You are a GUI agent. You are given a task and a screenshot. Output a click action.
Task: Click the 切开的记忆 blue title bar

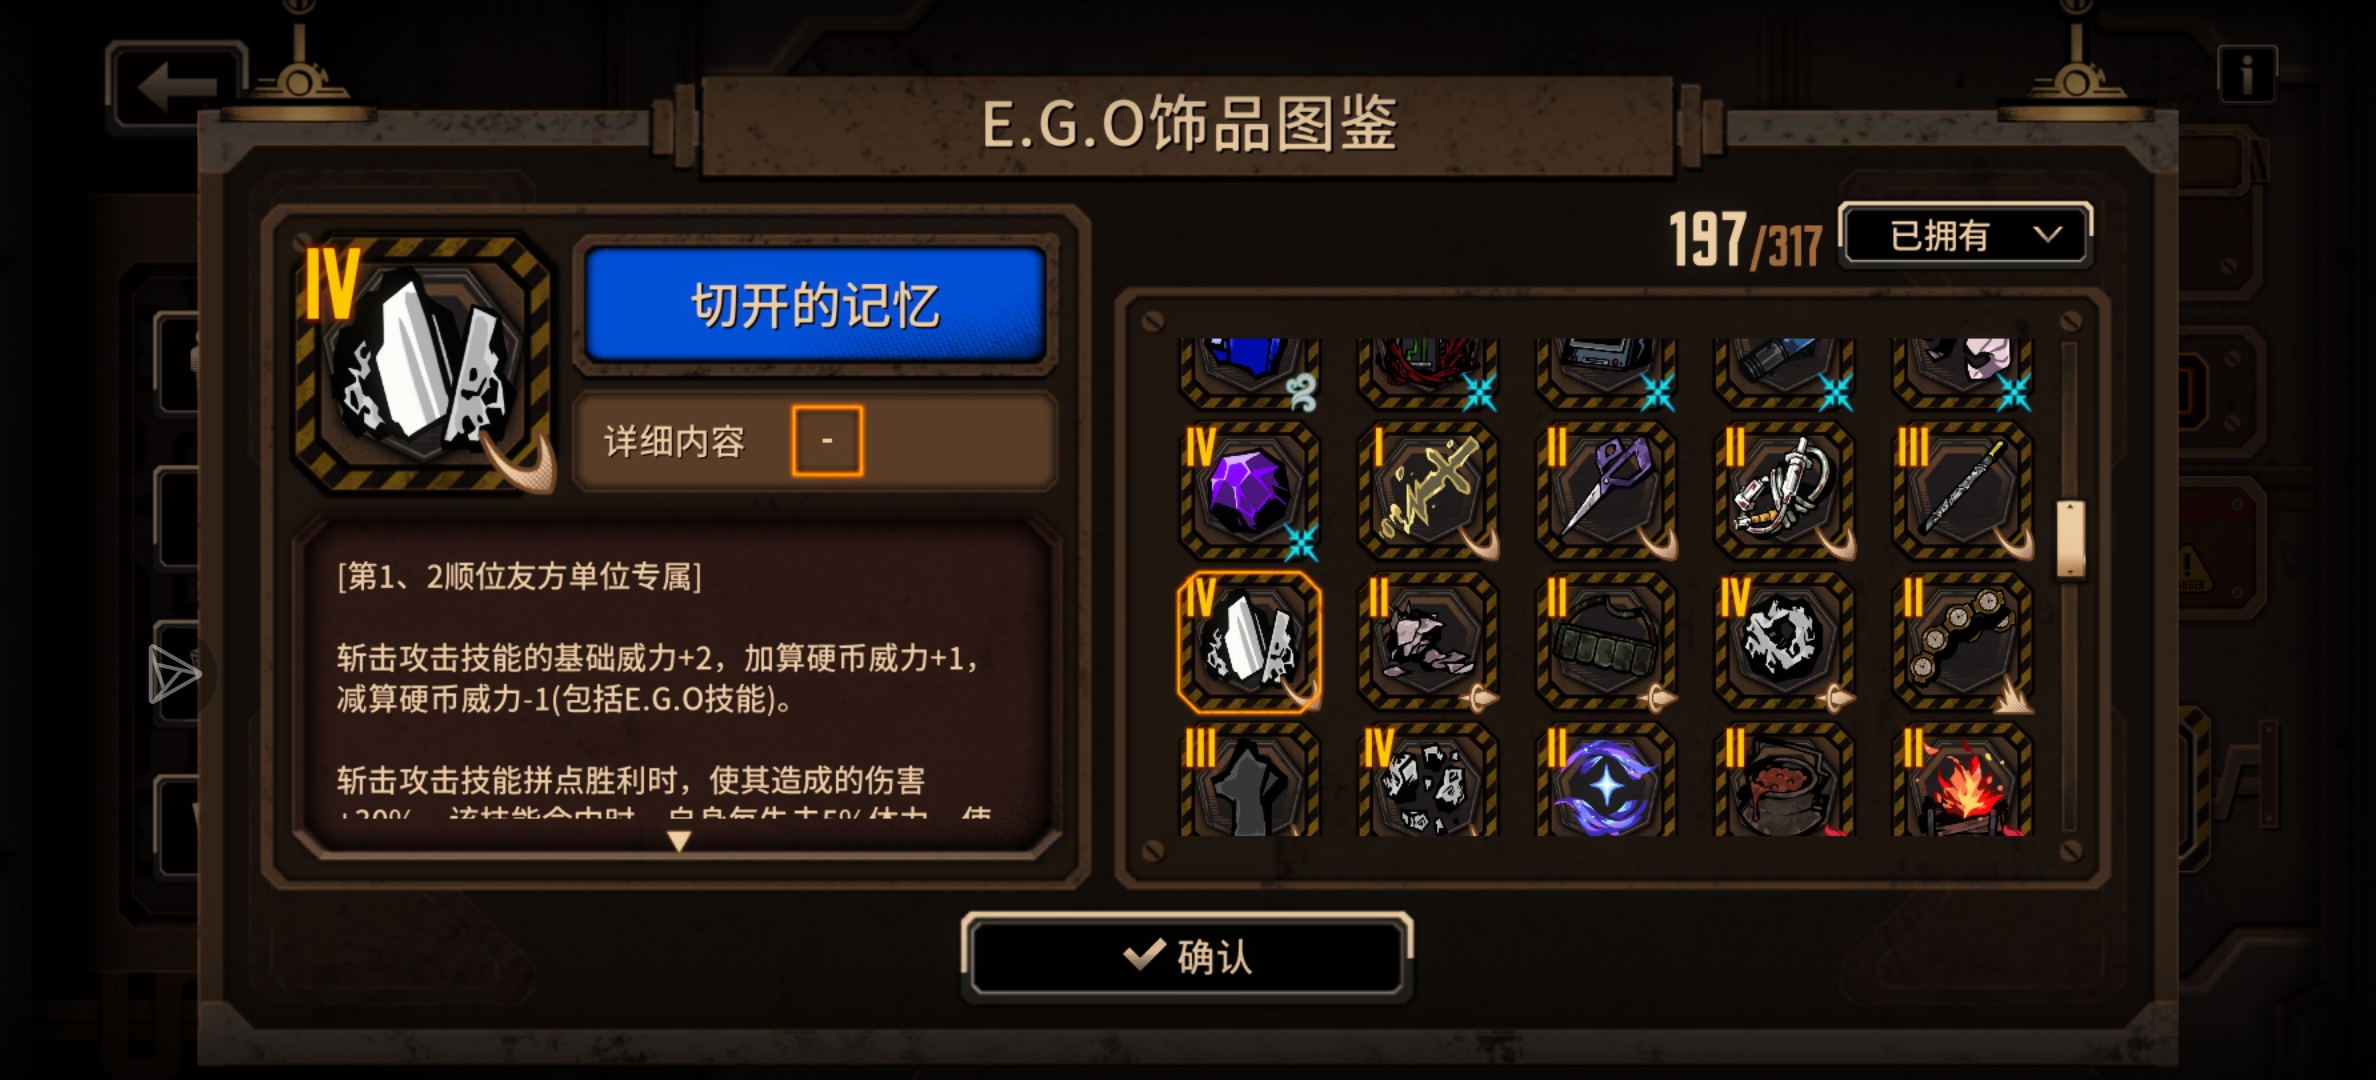[x=815, y=305]
